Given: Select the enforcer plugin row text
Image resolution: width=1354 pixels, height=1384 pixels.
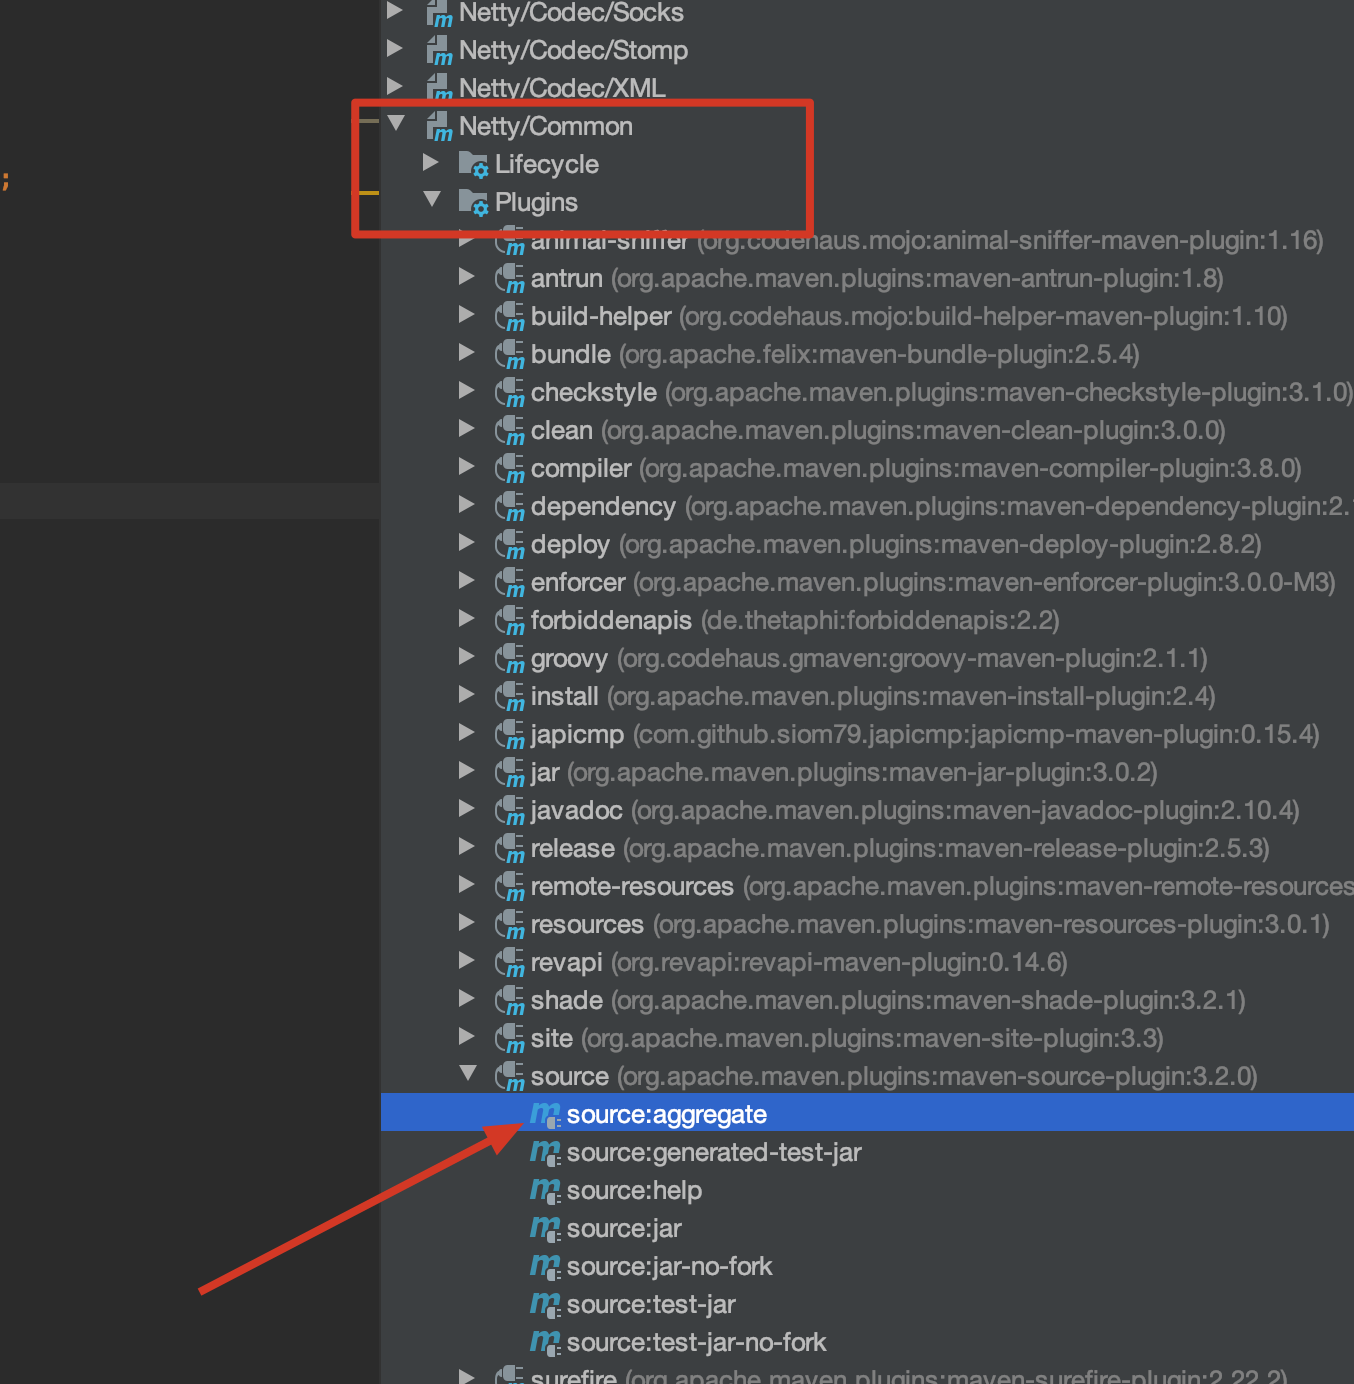Looking at the screenshot, I should [x=933, y=582].
